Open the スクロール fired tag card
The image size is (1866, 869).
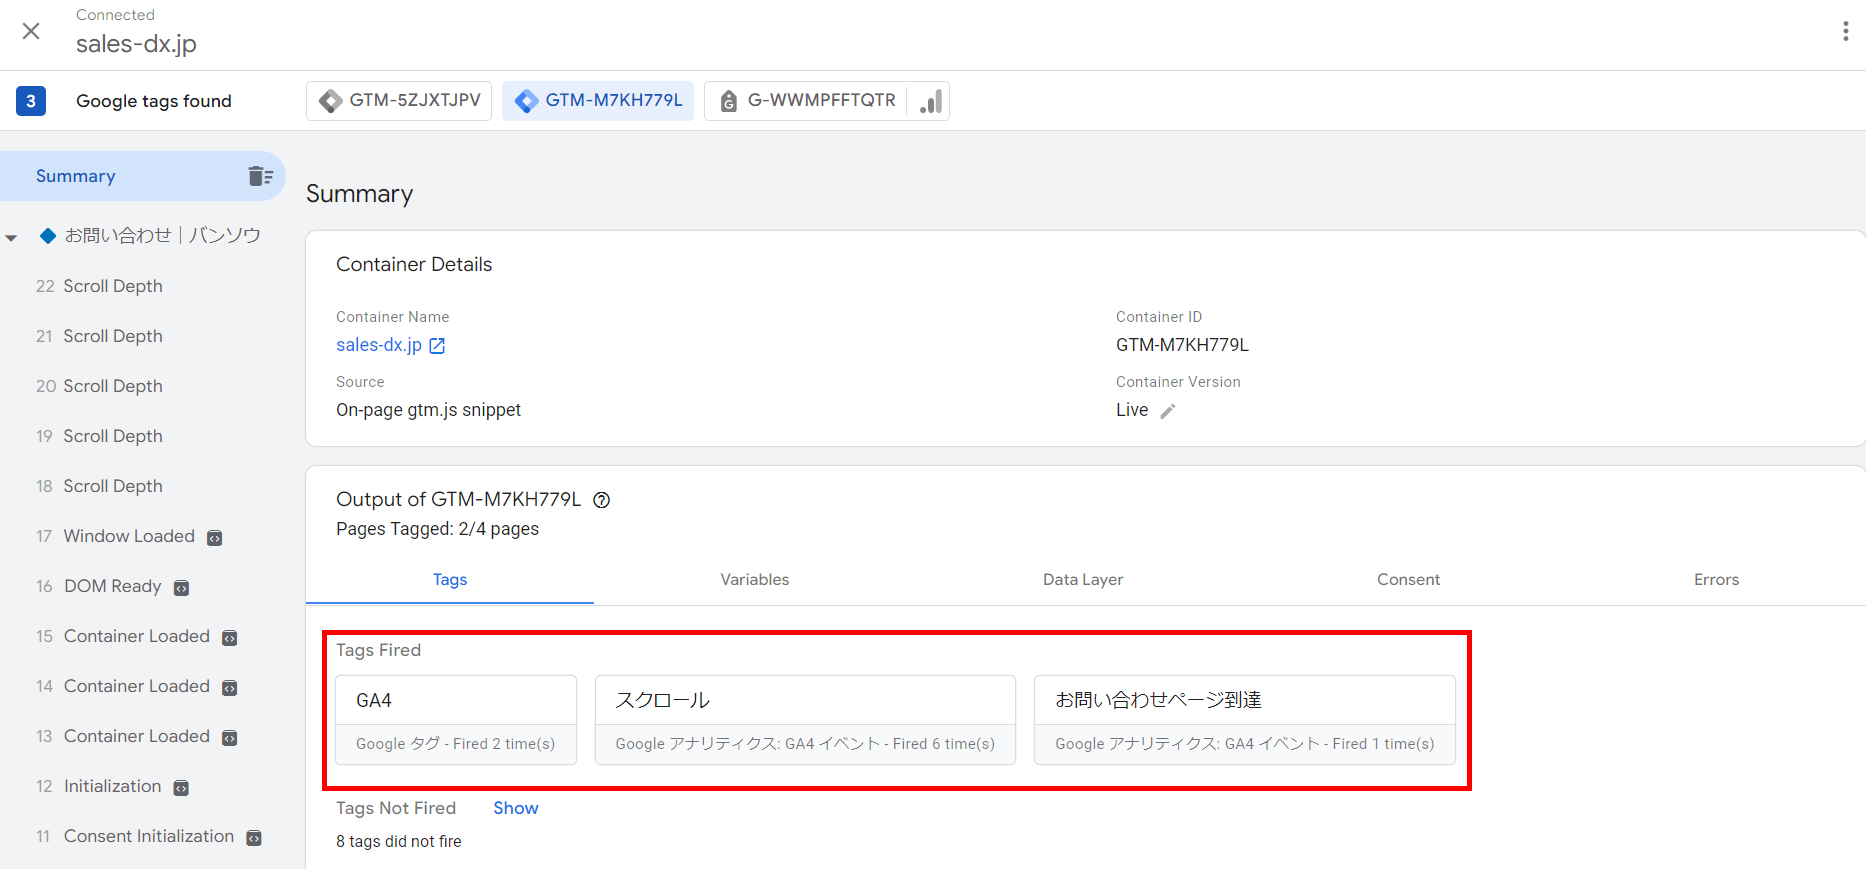click(805, 720)
